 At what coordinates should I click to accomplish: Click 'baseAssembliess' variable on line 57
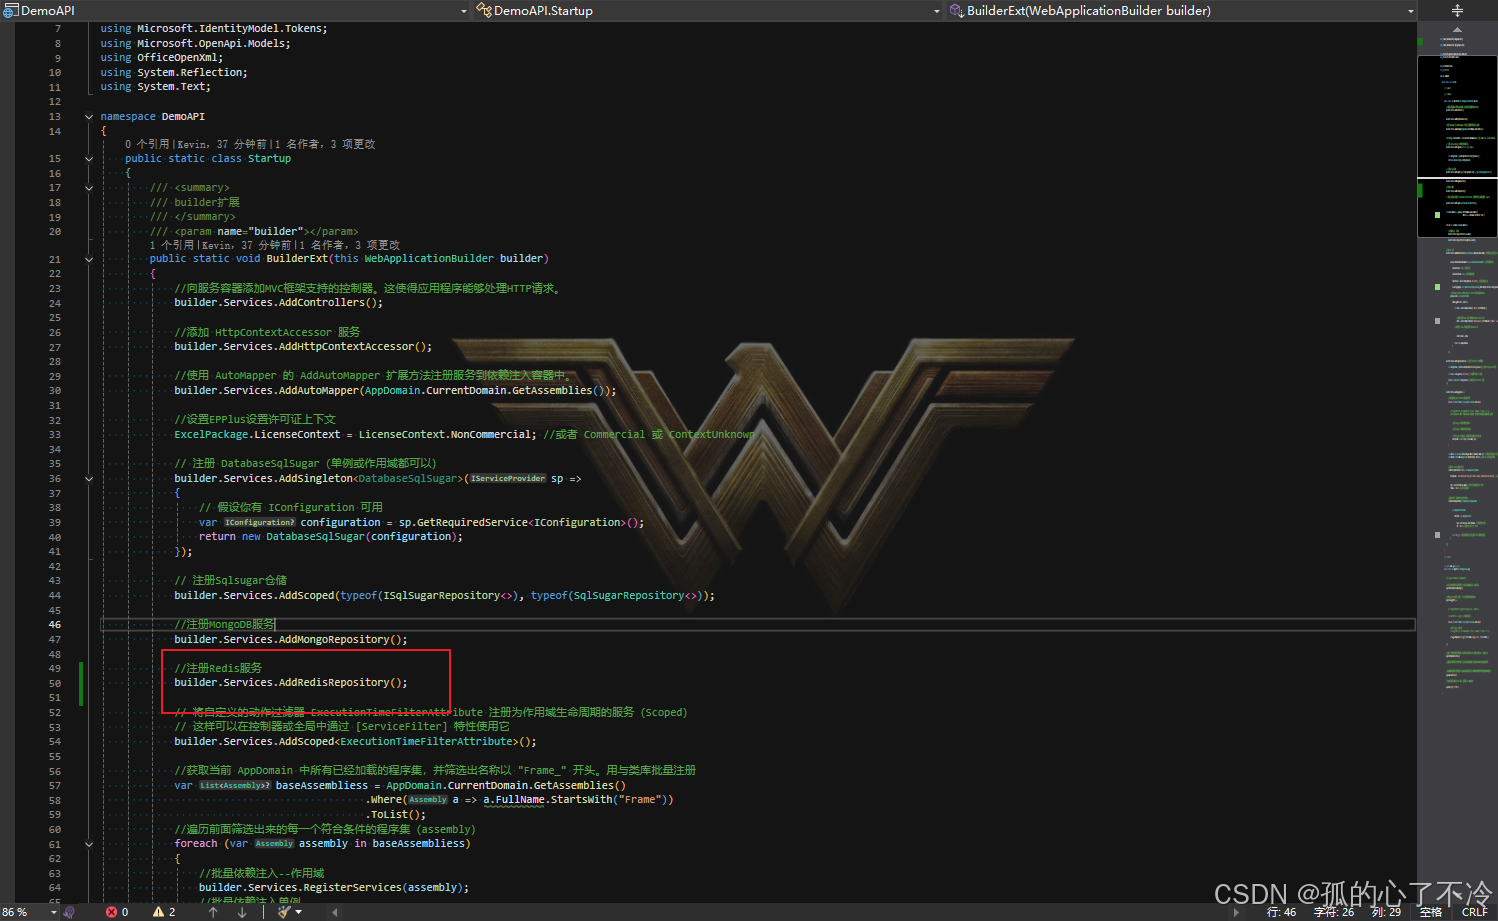(322, 786)
